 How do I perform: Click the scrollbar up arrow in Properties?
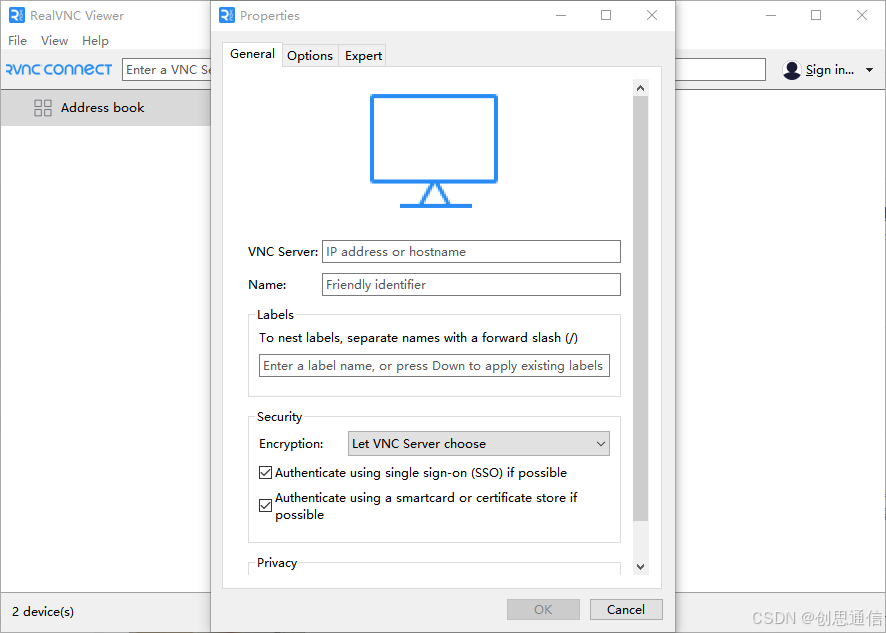pos(640,88)
